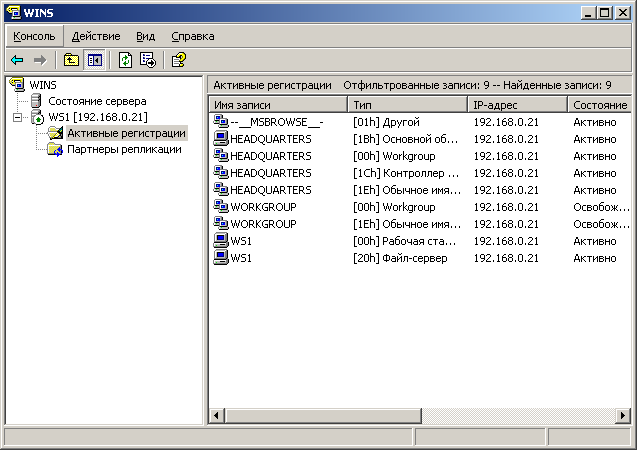Click the icon of the --__MSBROWSE__- record
637x450 pixels.
pos(221,121)
